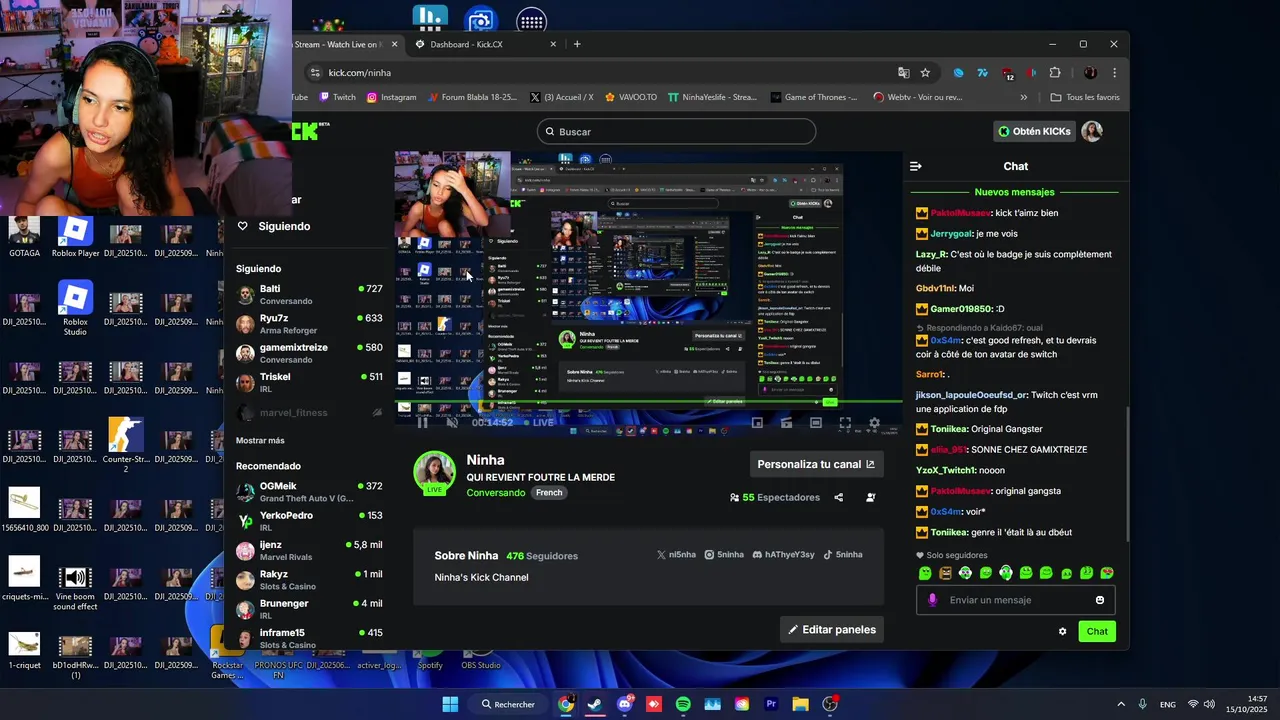
Task: Open OGMeik recommended channel
Action: point(309,491)
